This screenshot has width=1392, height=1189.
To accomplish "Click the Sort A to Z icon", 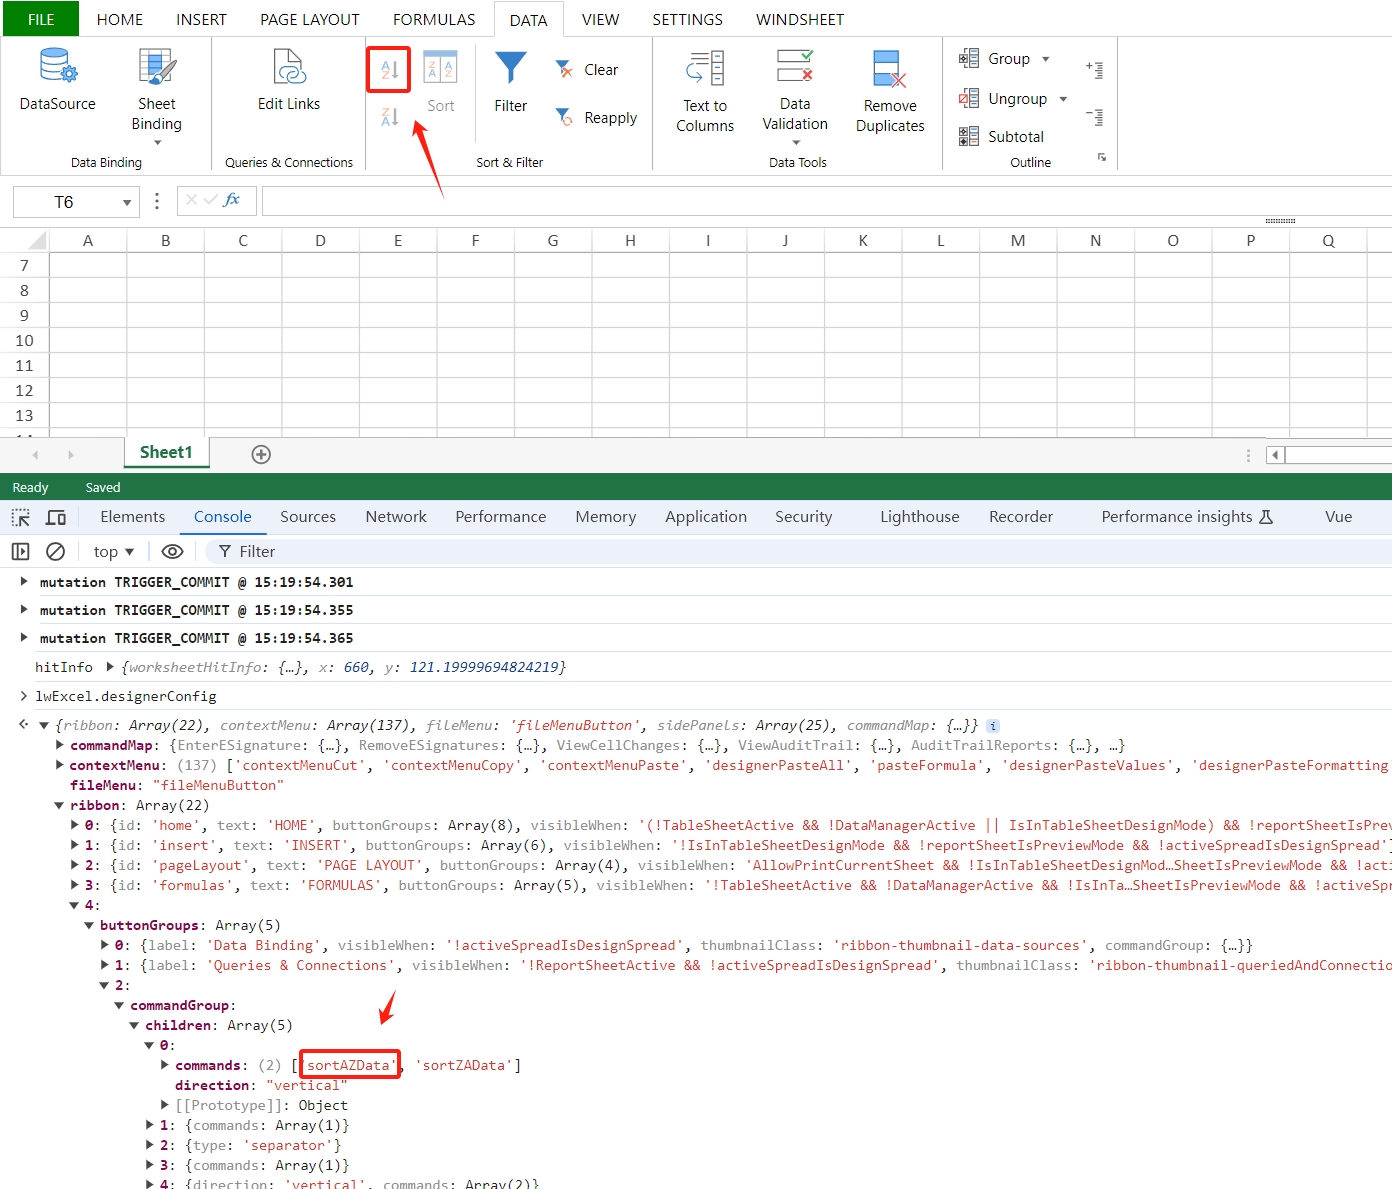I will 389,69.
